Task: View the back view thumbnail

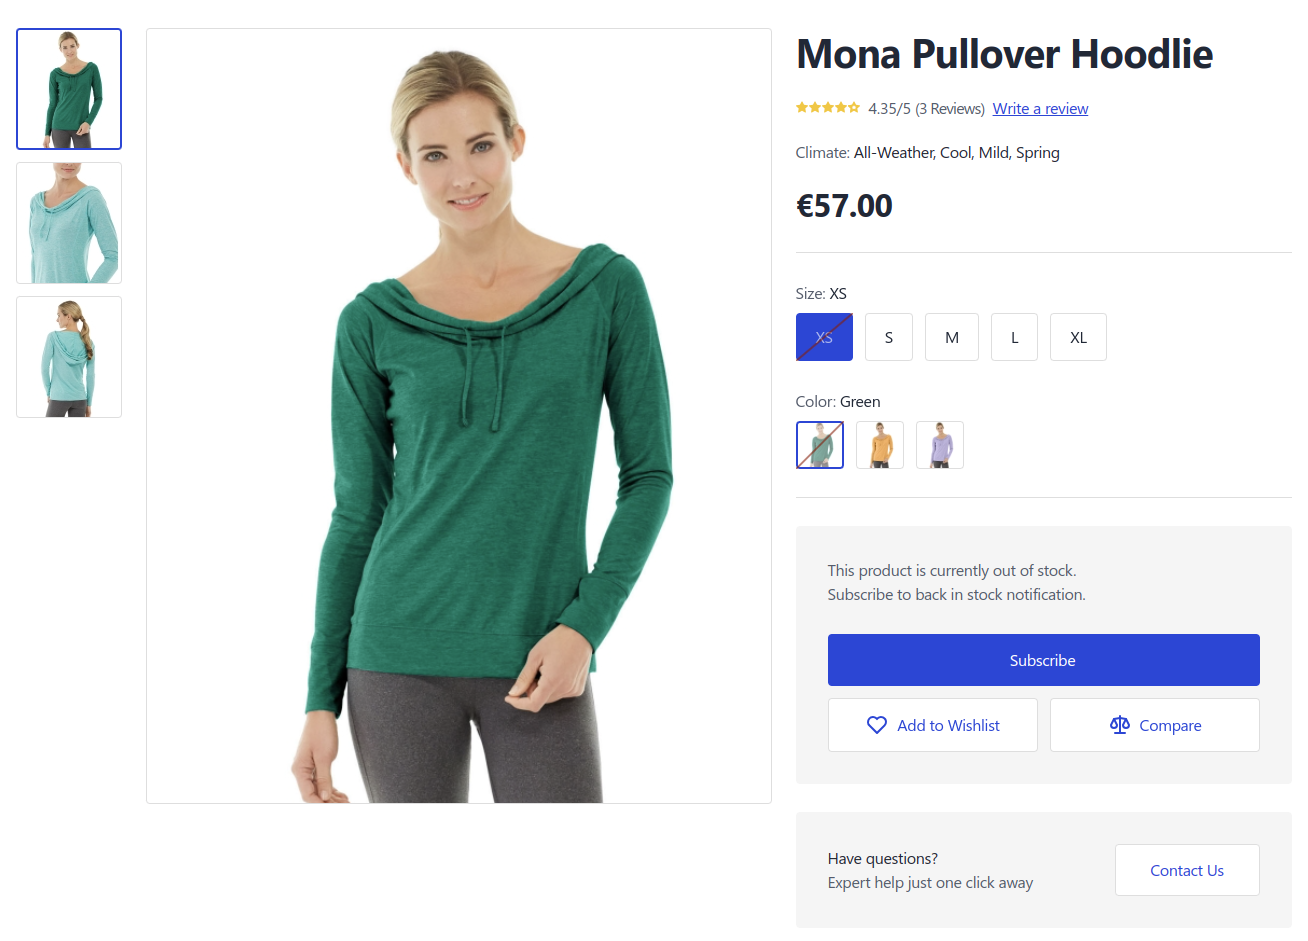Action: [69, 357]
